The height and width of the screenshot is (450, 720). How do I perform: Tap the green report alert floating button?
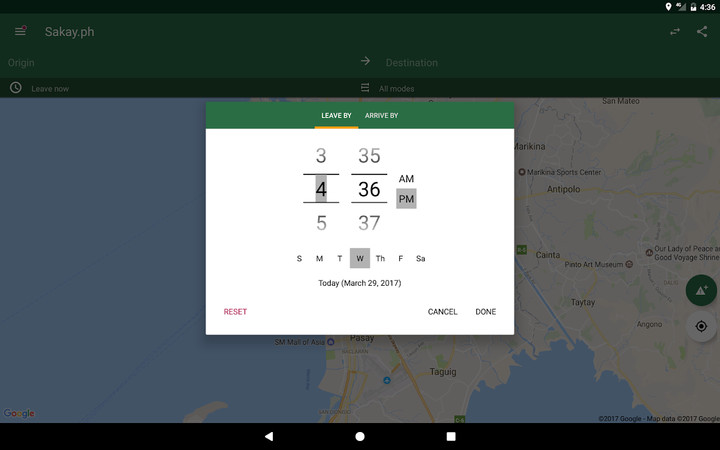tap(701, 290)
